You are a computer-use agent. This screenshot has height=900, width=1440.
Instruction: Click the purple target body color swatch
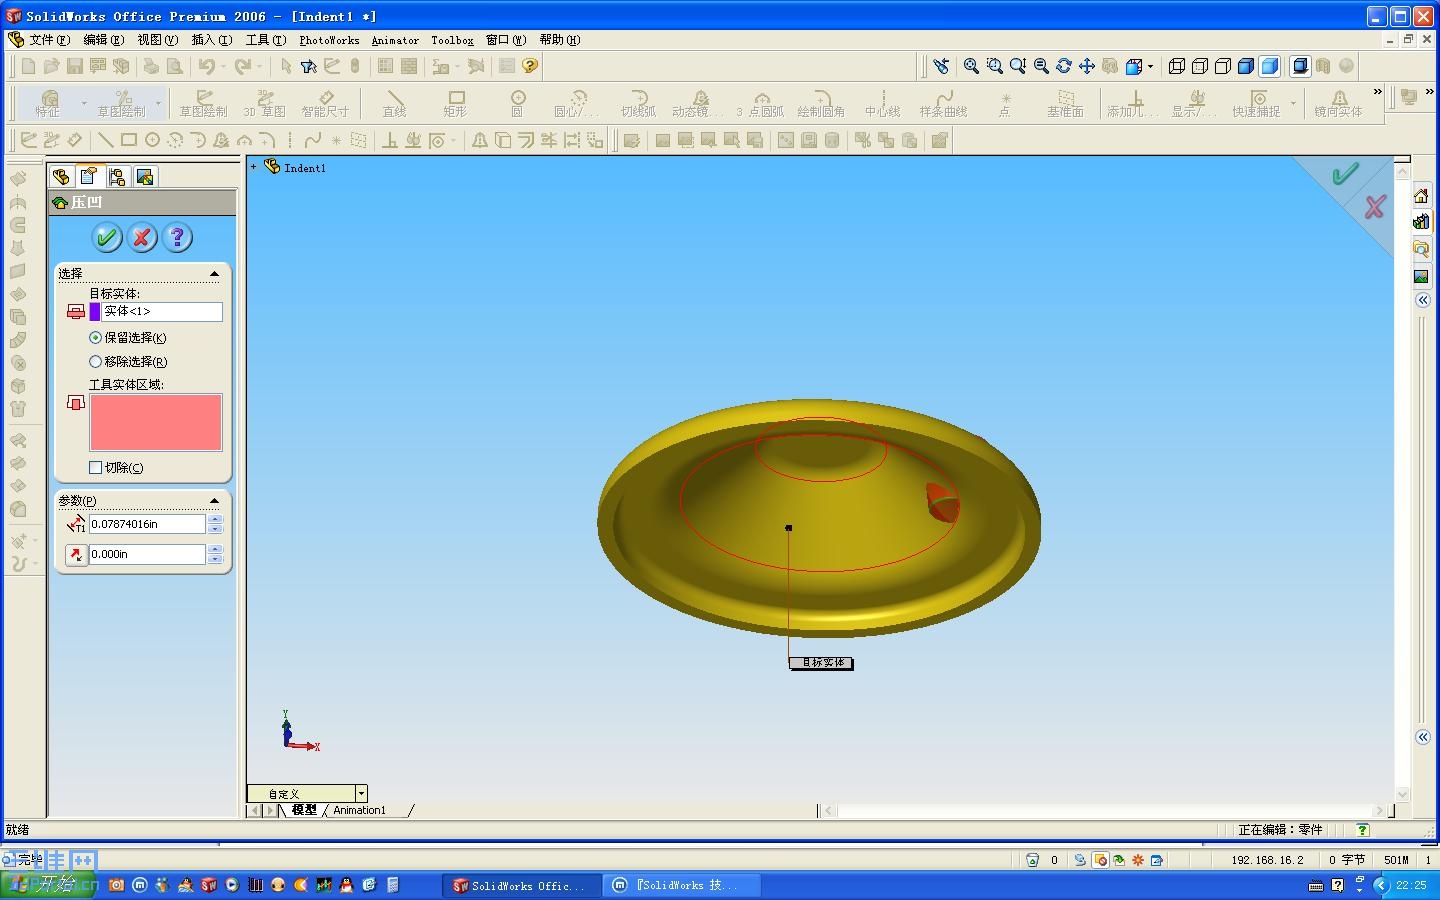pyautogui.click(x=95, y=312)
